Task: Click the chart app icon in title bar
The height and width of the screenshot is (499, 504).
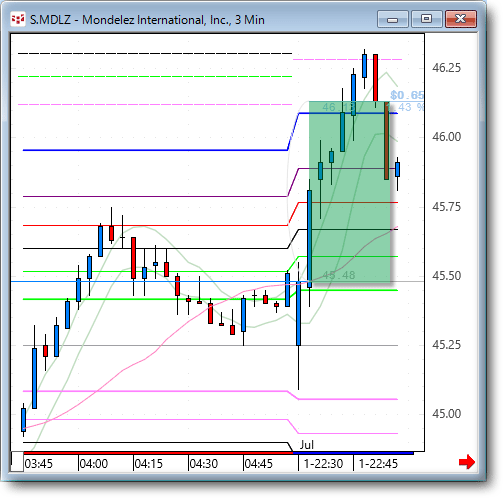Action: click(18, 20)
